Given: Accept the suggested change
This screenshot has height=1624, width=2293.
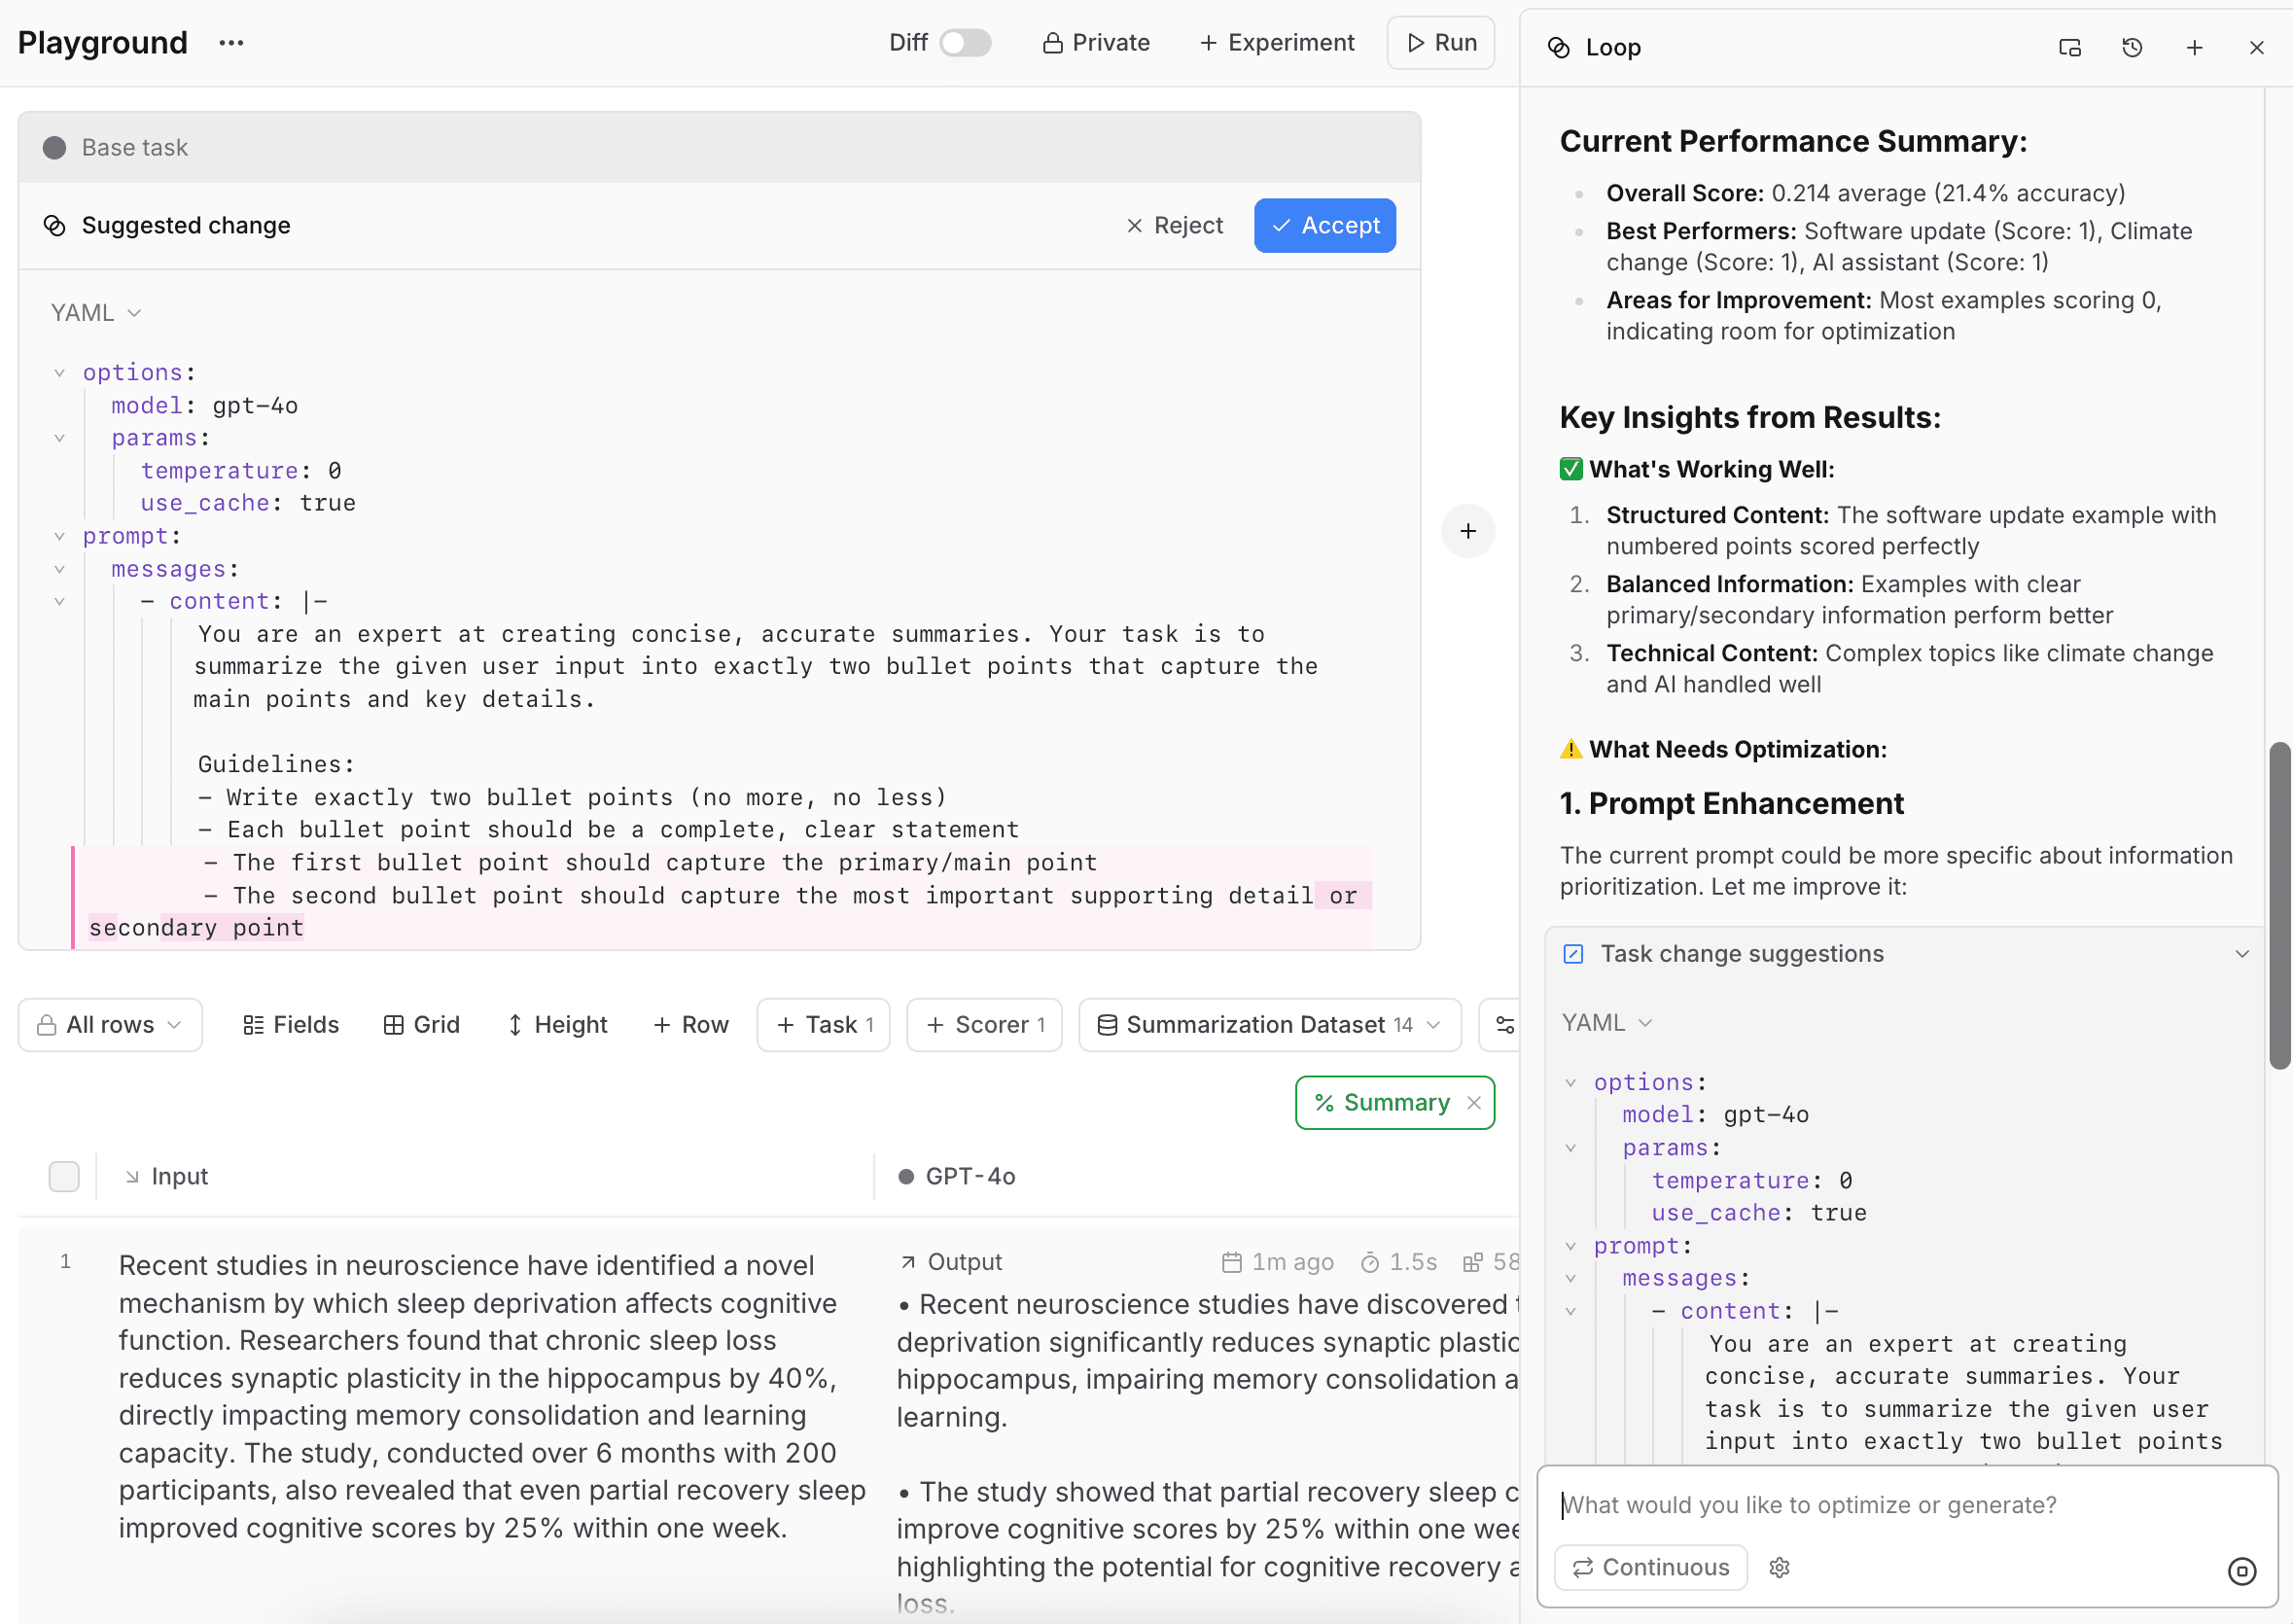Looking at the screenshot, I should pyautogui.click(x=1324, y=225).
